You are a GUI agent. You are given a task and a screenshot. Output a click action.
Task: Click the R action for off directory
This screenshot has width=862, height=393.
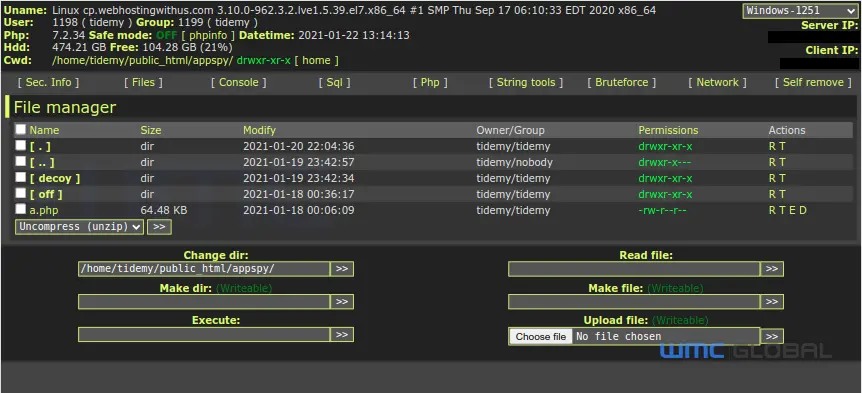pyautogui.click(x=772, y=195)
